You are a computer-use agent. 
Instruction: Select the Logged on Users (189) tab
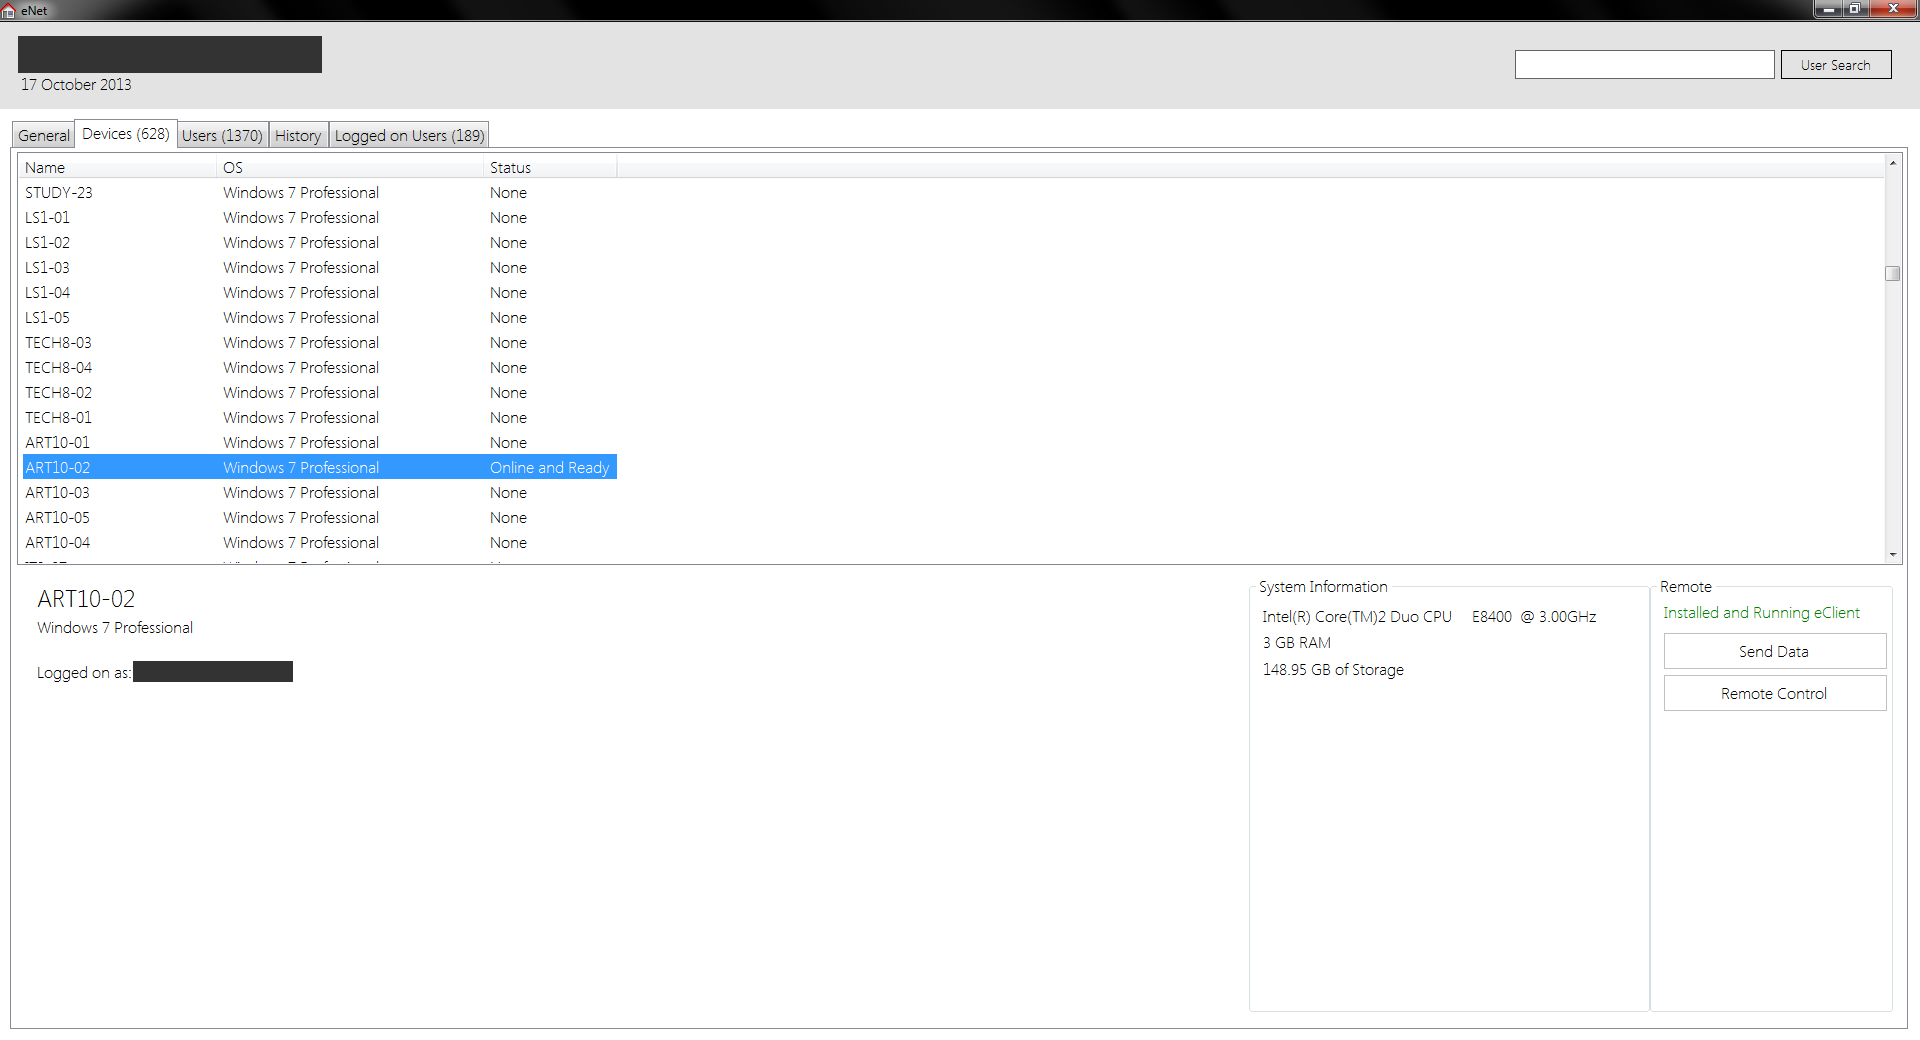(409, 136)
